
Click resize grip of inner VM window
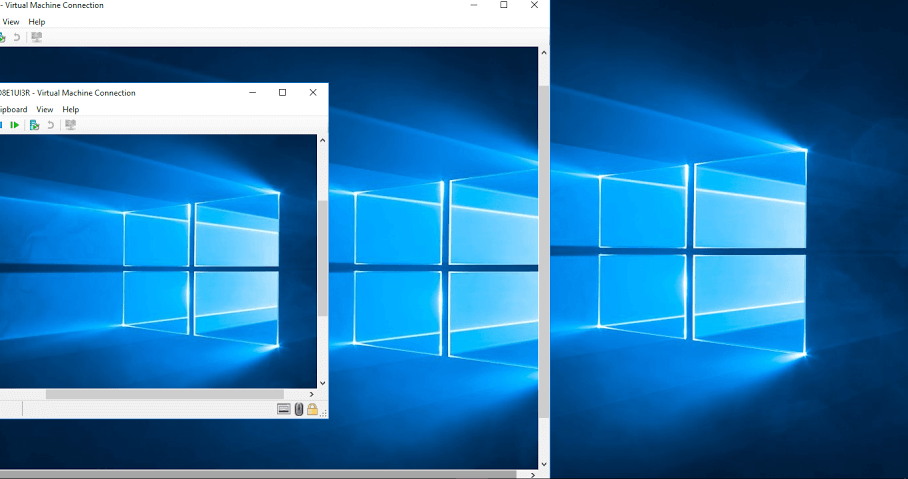tap(323, 413)
